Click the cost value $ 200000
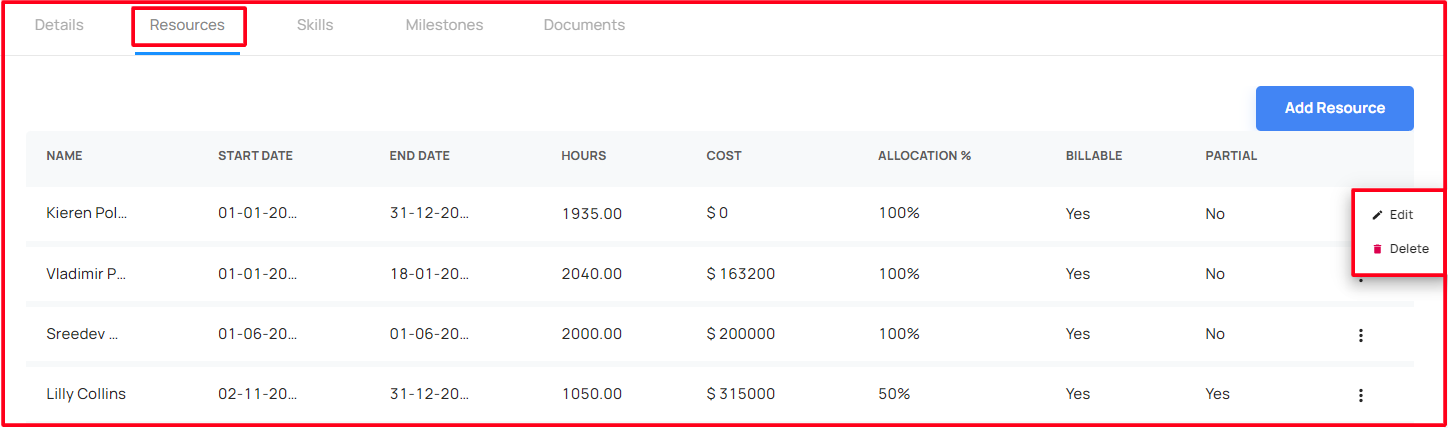Image resolution: width=1448 pixels, height=428 pixels. pyautogui.click(x=740, y=334)
